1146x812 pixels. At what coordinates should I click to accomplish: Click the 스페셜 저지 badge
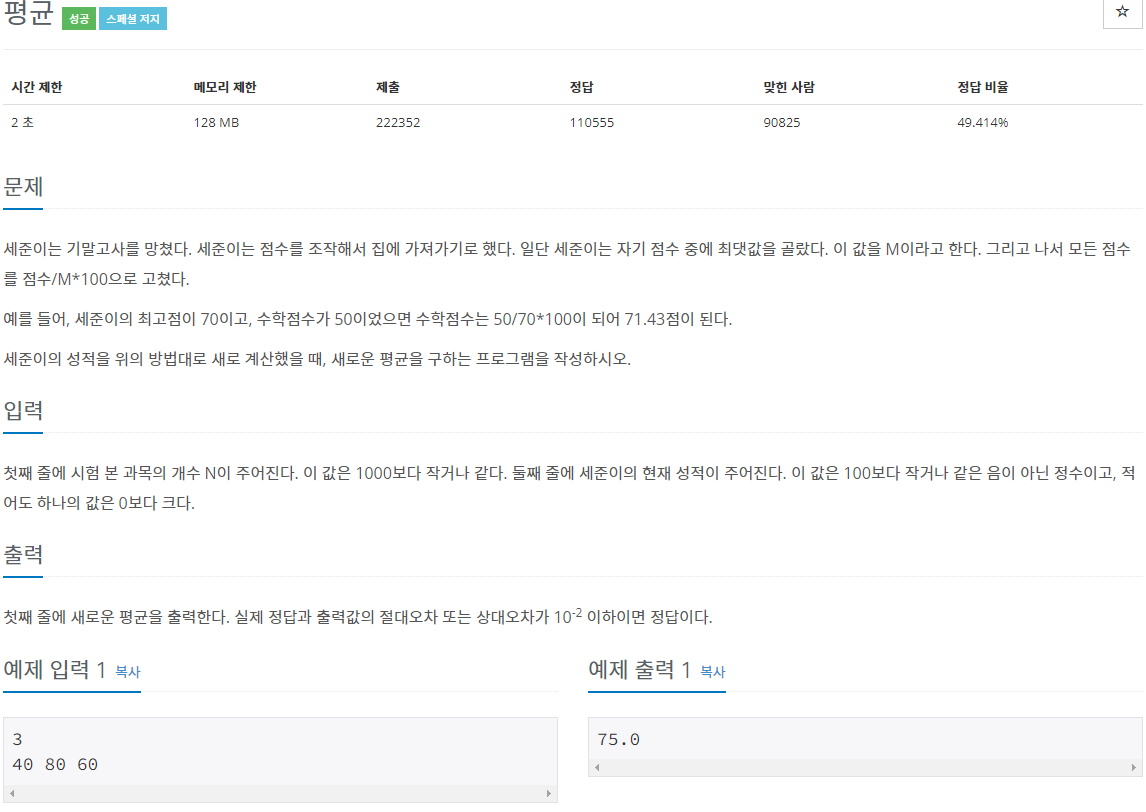133,18
